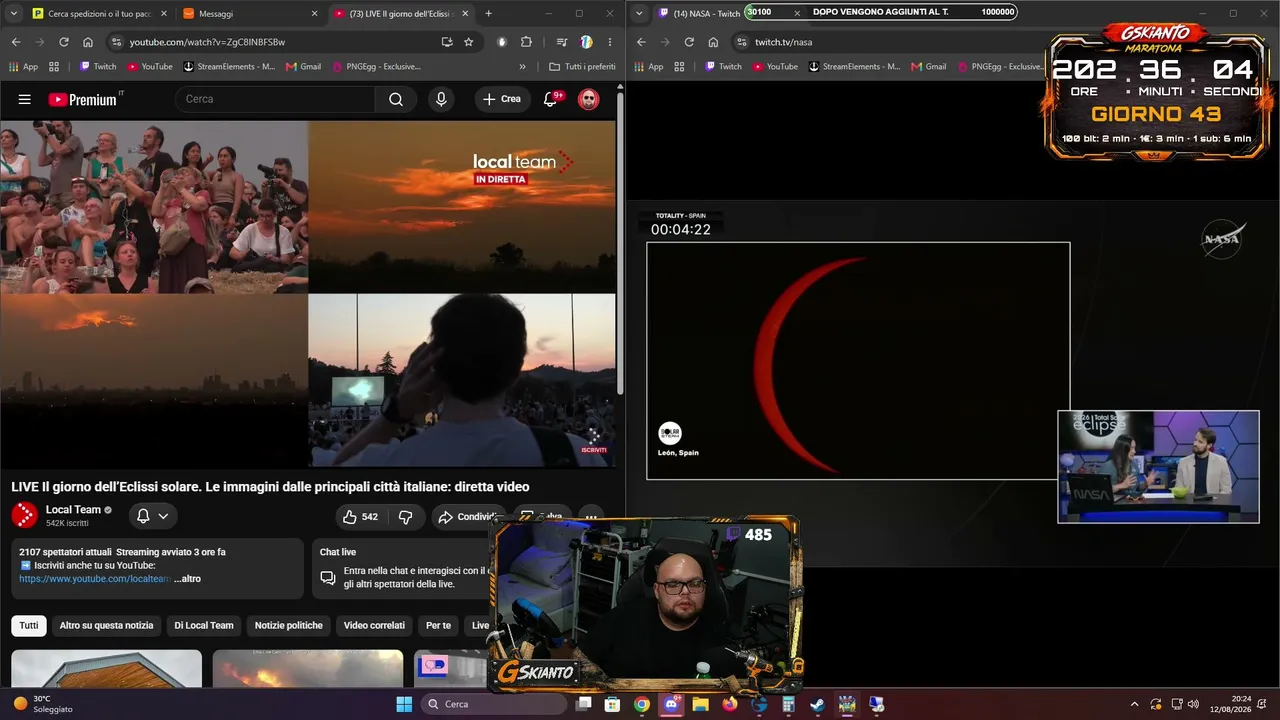Open Steam from the taskbar
Viewport: 1280px width, 720px height.
(x=818, y=704)
